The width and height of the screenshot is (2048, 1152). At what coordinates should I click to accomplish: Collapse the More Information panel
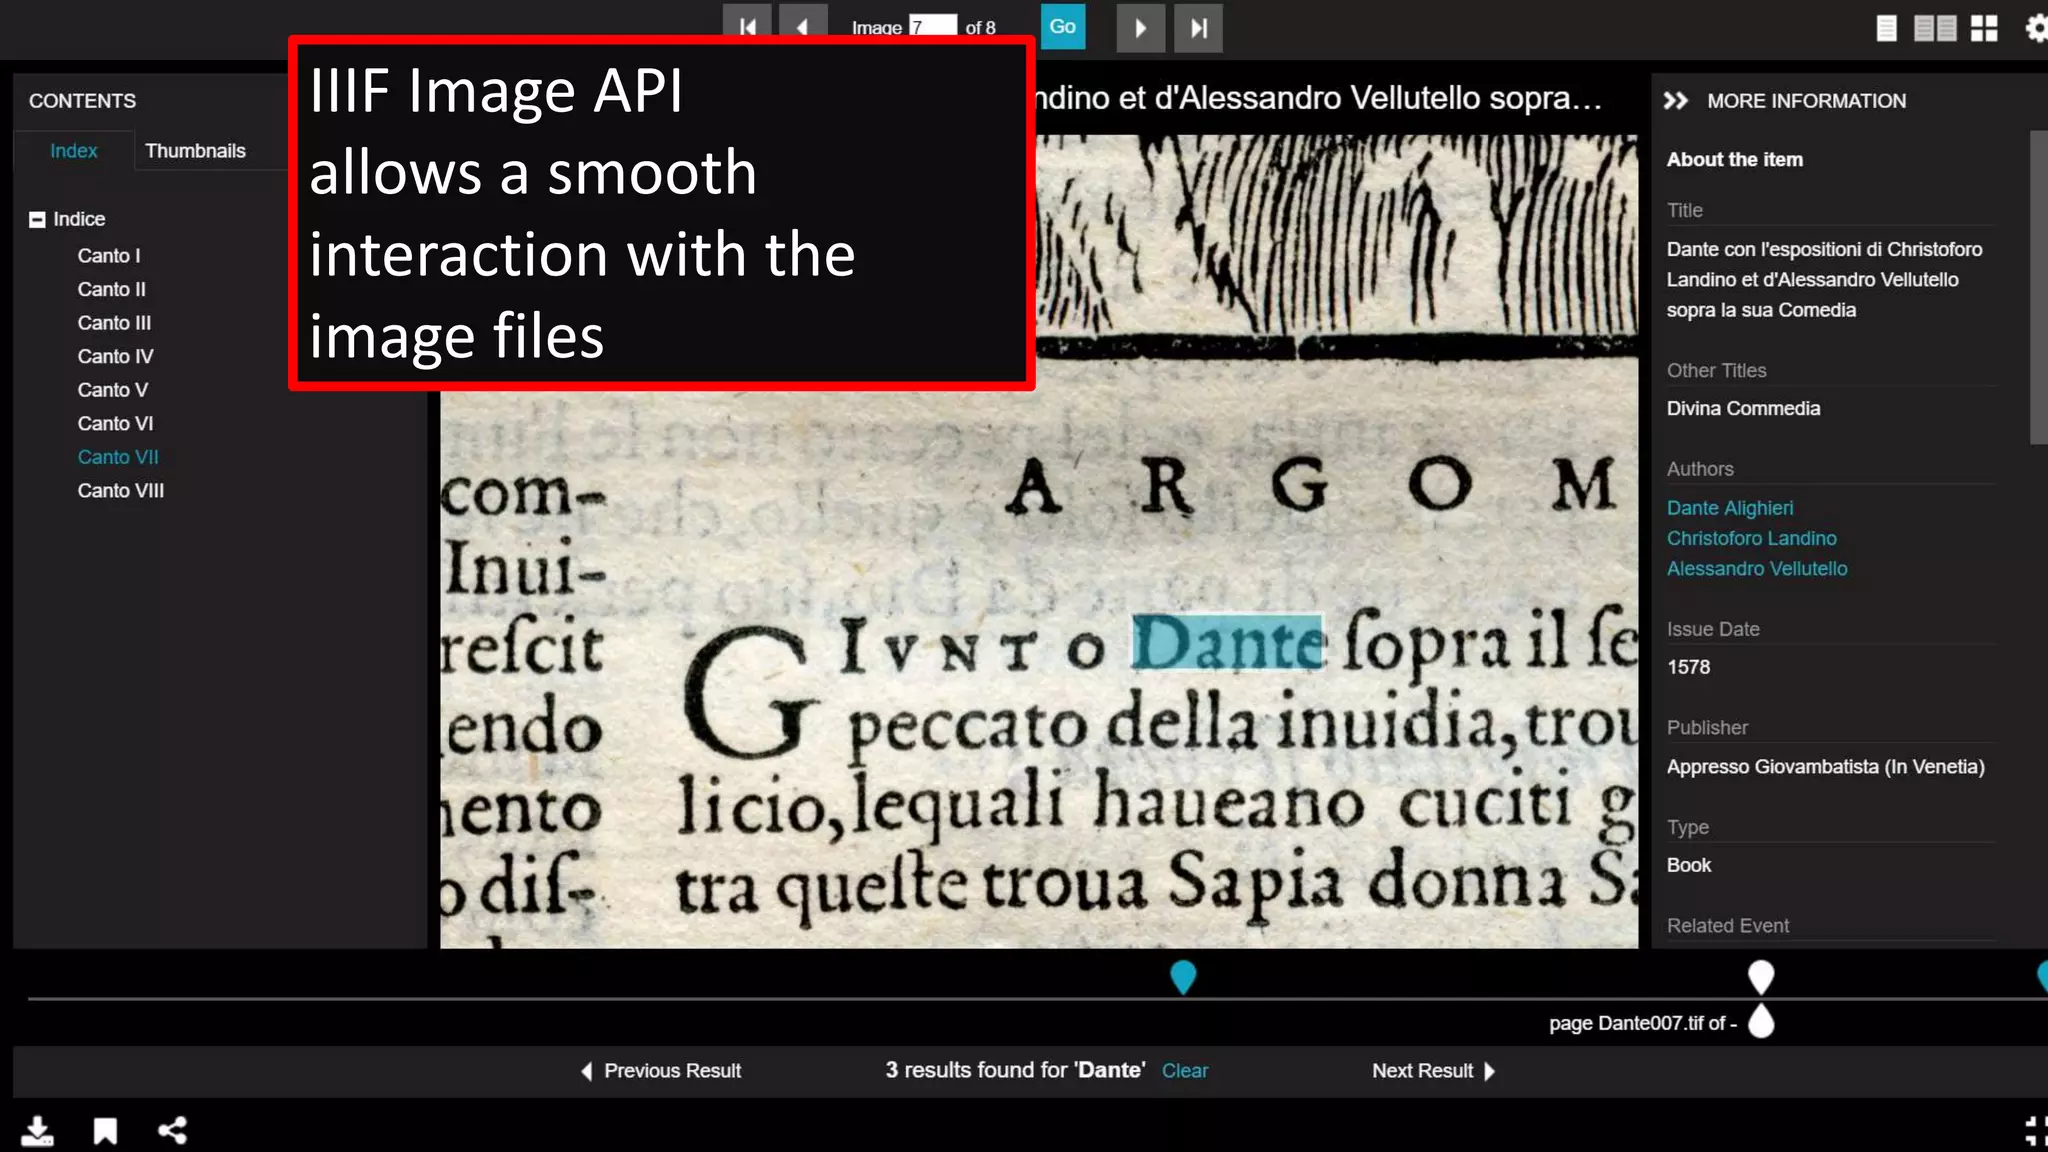click(1676, 100)
